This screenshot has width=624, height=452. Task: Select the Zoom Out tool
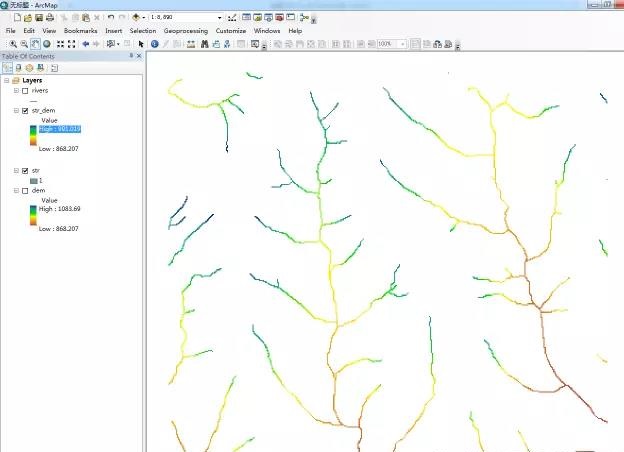(24, 44)
